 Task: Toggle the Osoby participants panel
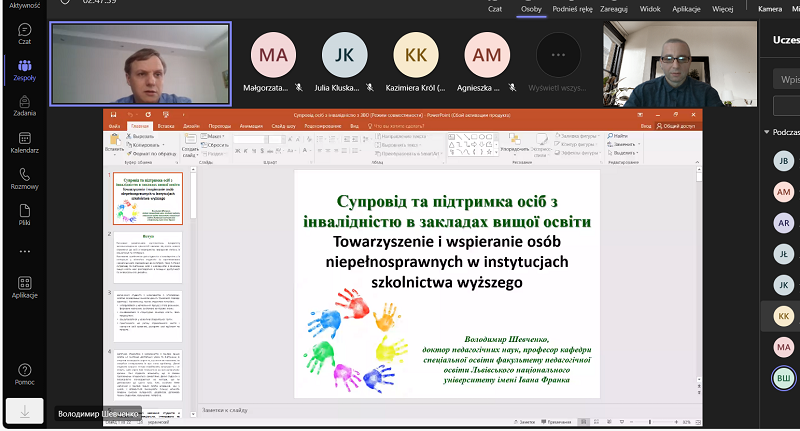coord(531,8)
